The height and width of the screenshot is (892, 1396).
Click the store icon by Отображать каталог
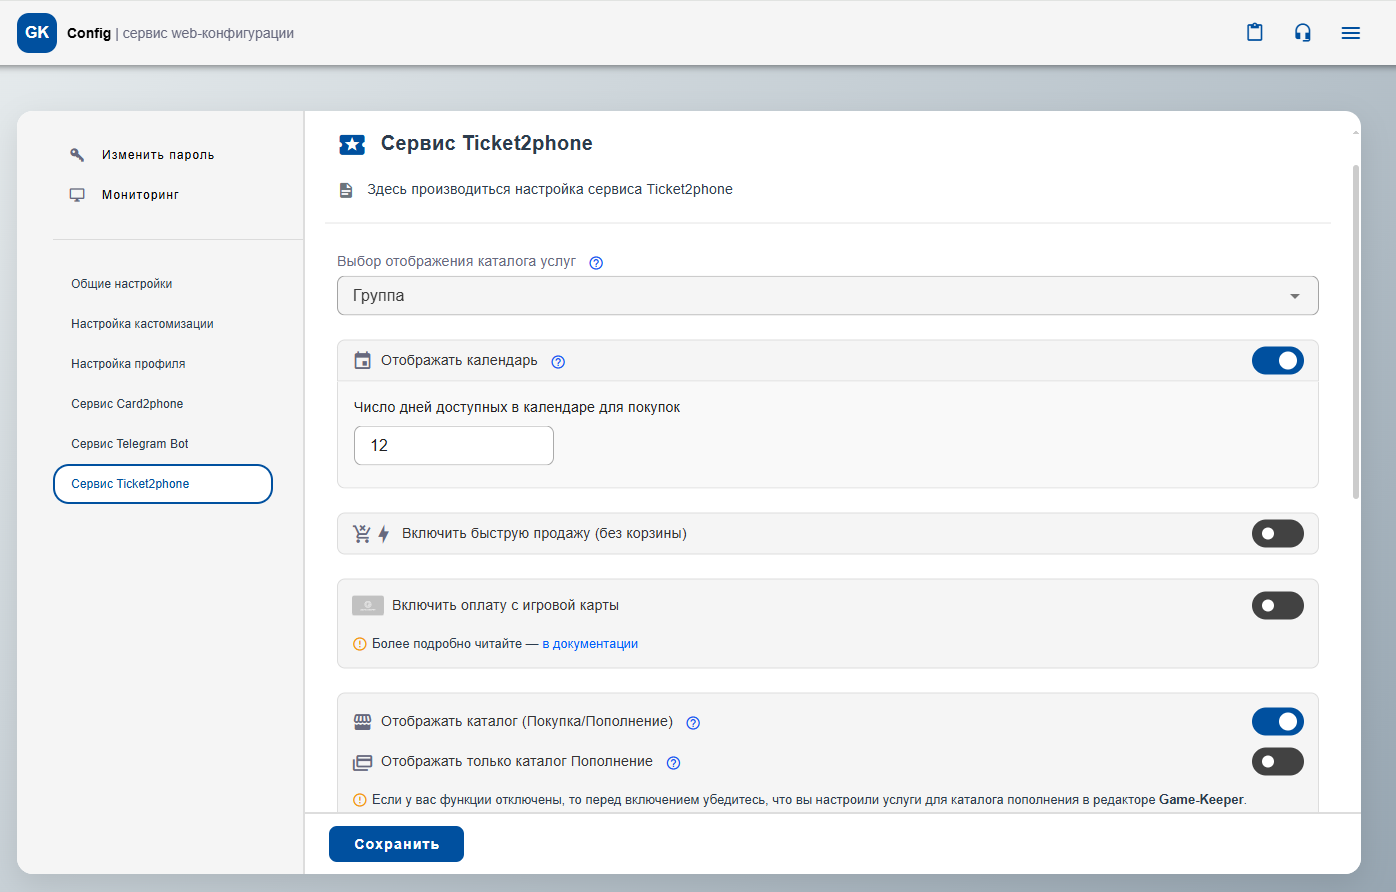point(362,722)
